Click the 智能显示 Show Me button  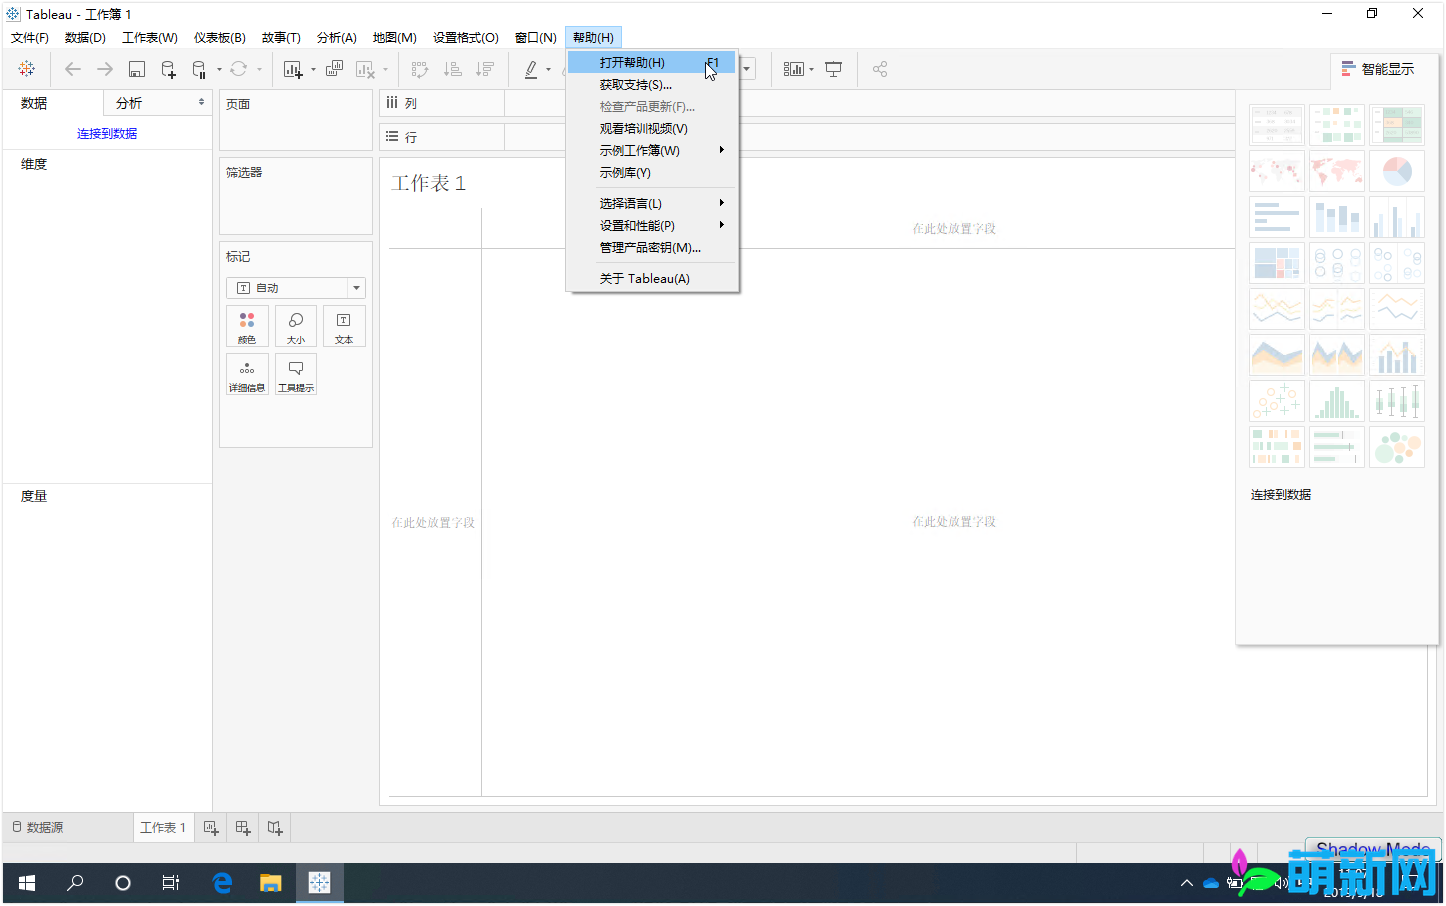1378,69
